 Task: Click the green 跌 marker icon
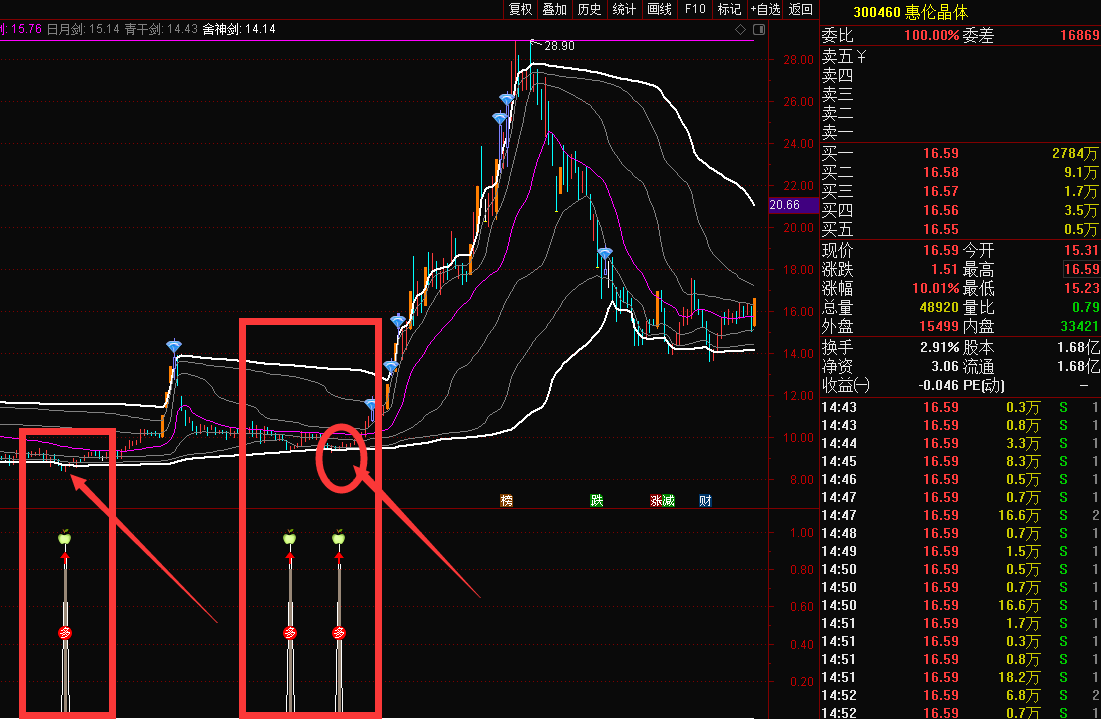[x=597, y=500]
